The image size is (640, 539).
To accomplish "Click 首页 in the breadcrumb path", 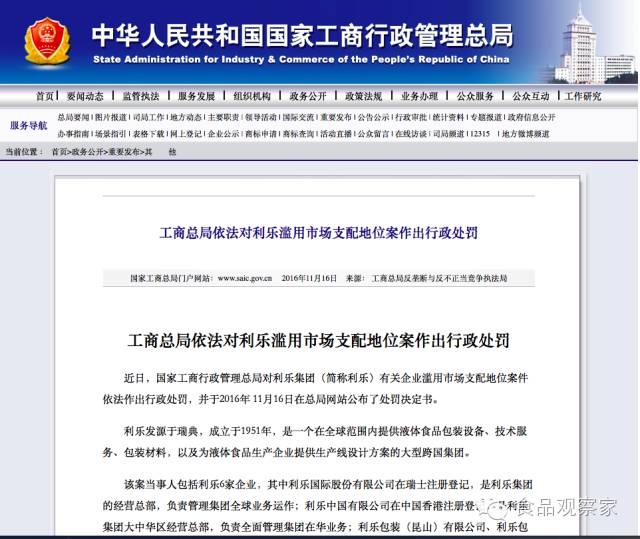I will (x=59, y=152).
